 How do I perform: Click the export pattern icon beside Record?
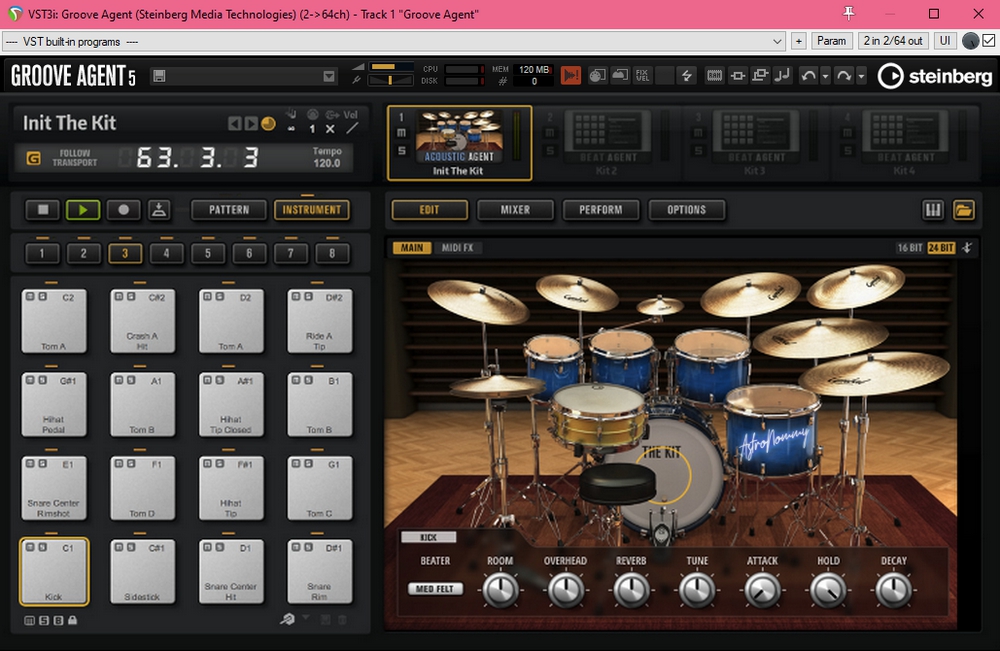(x=159, y=210)
